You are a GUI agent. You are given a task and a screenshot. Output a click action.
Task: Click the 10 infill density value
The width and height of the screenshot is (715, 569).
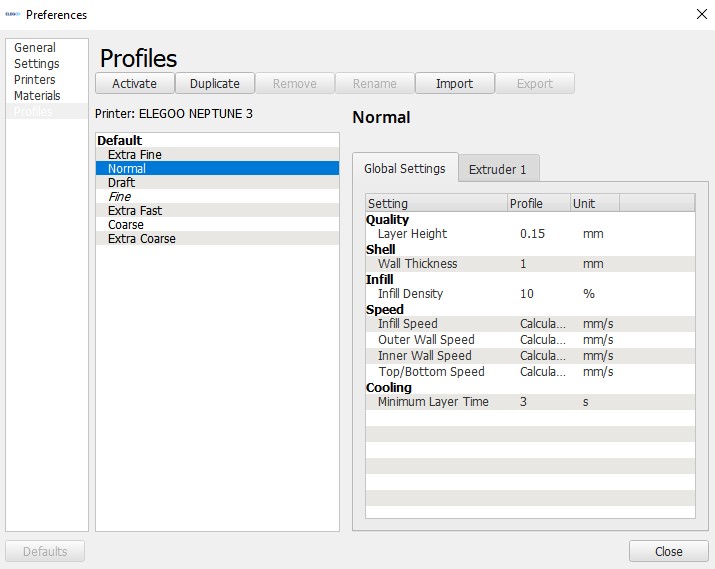point(527,294)
